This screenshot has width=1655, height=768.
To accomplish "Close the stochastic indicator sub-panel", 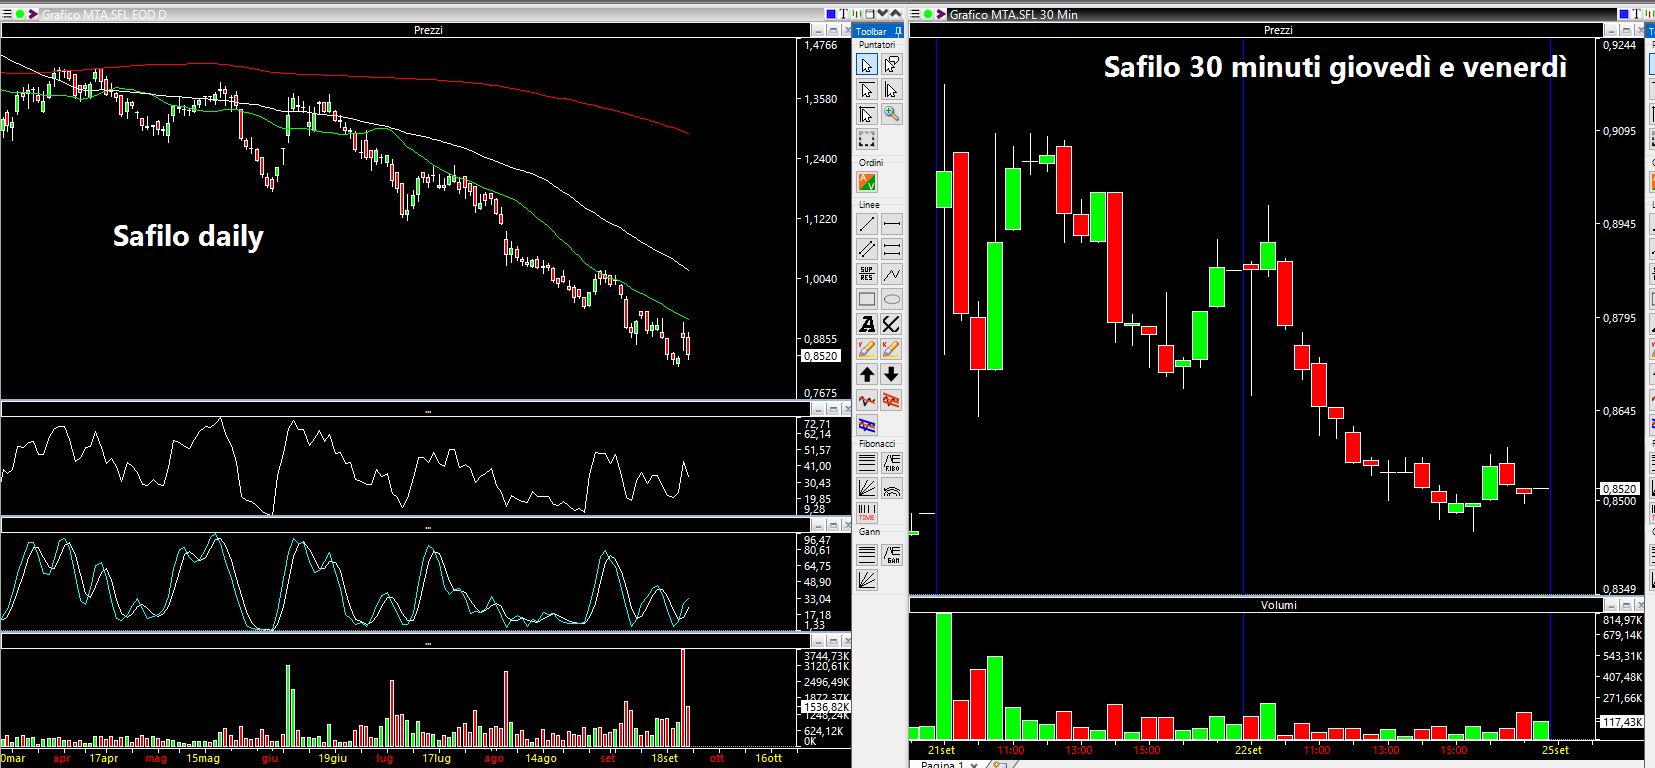I will click(x=847, y=525).
